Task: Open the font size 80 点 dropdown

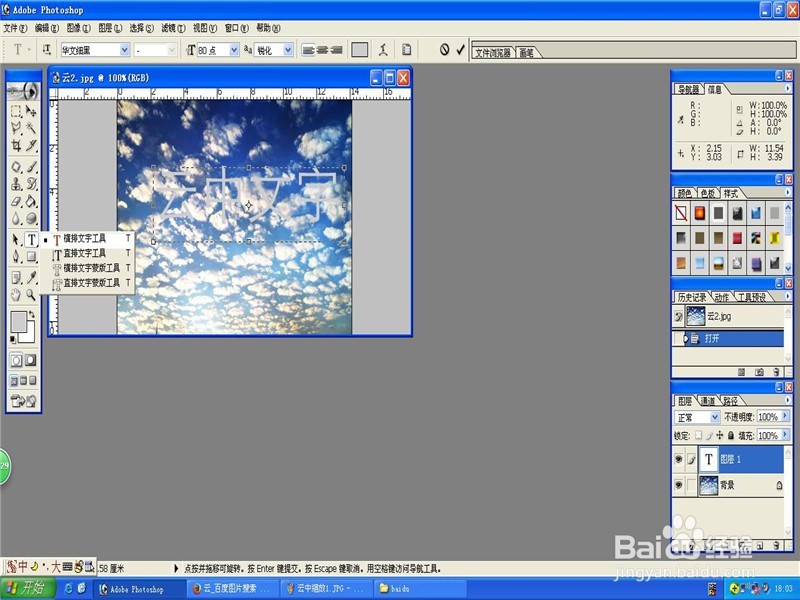Action: 234,49
